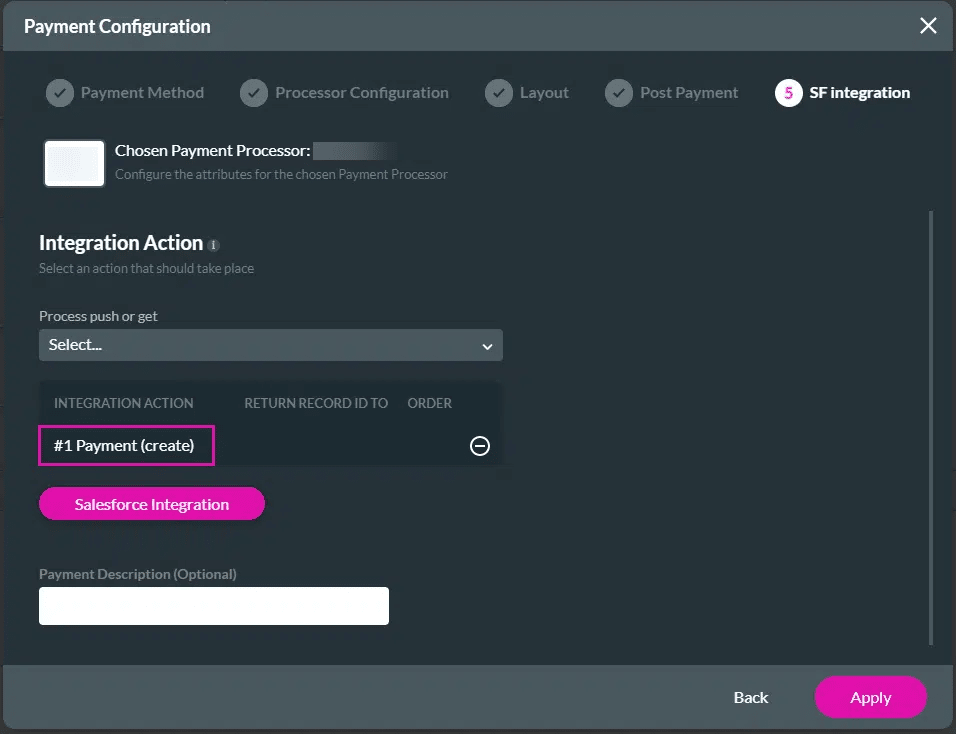Open the Process push or get dropdown

click(270, 344)
